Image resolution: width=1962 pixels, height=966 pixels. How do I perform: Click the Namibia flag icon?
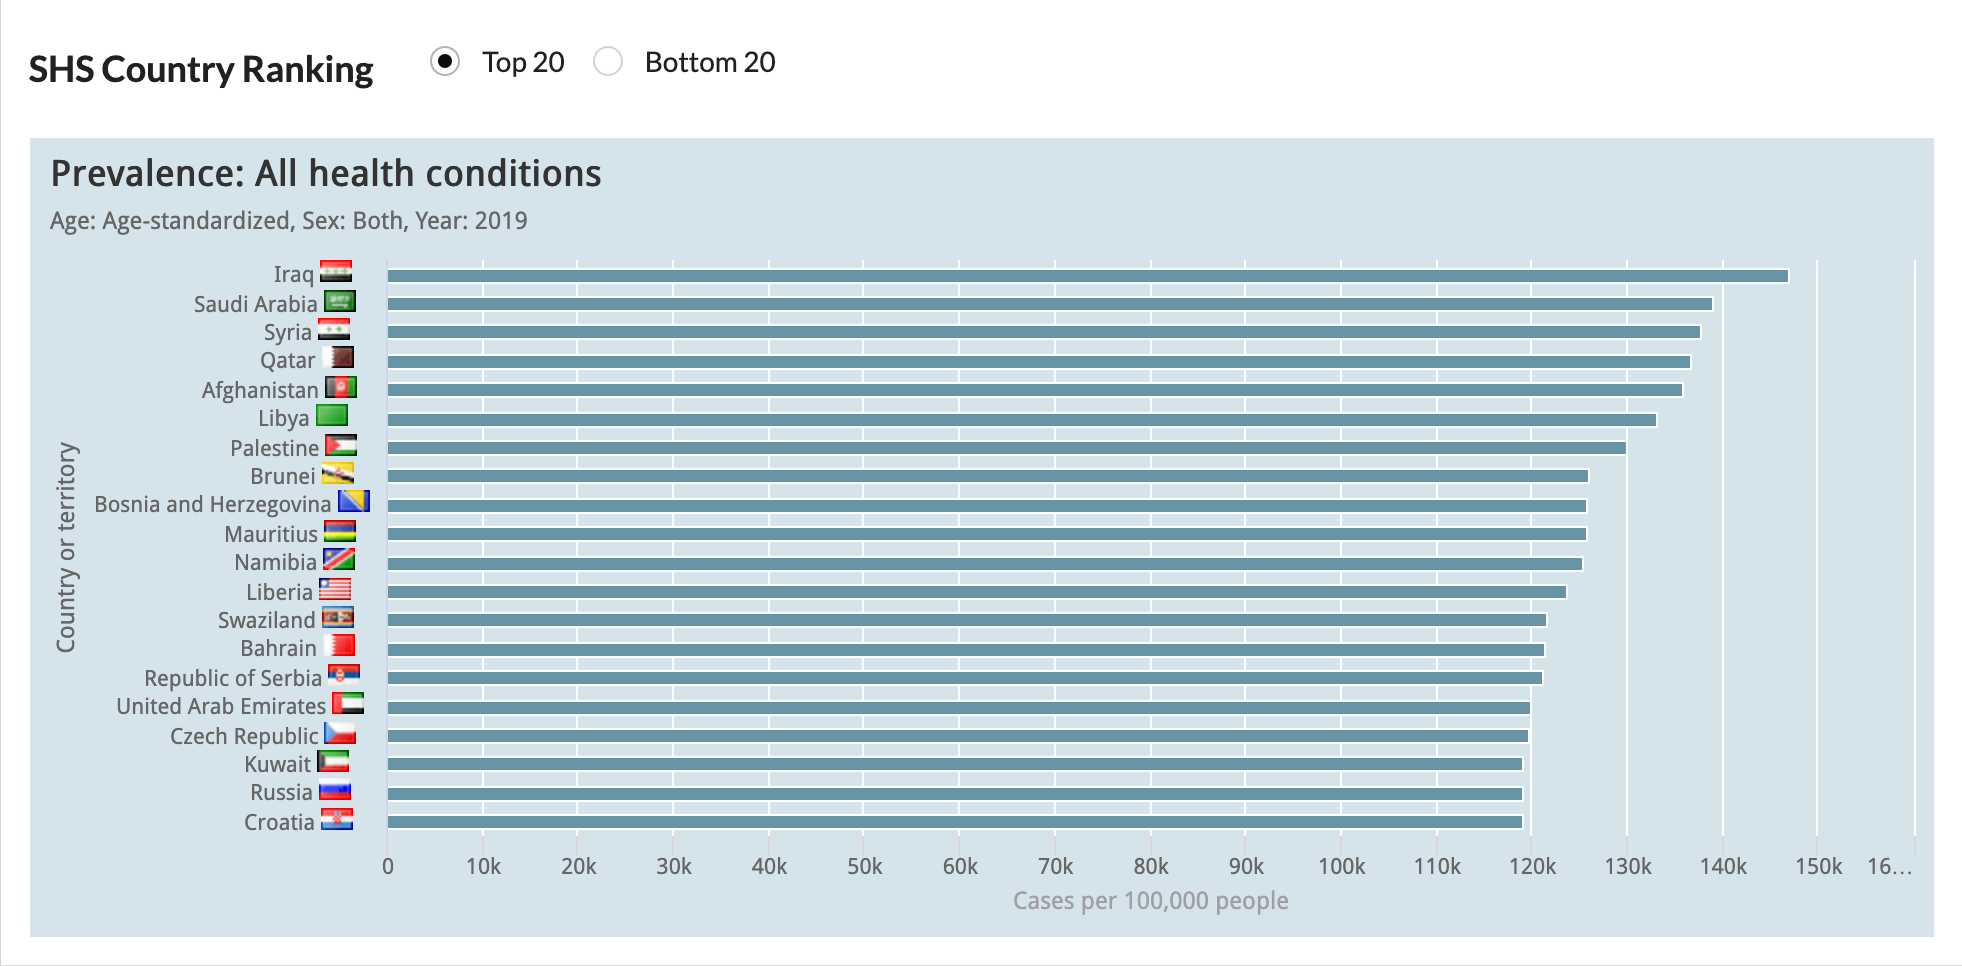339,560
